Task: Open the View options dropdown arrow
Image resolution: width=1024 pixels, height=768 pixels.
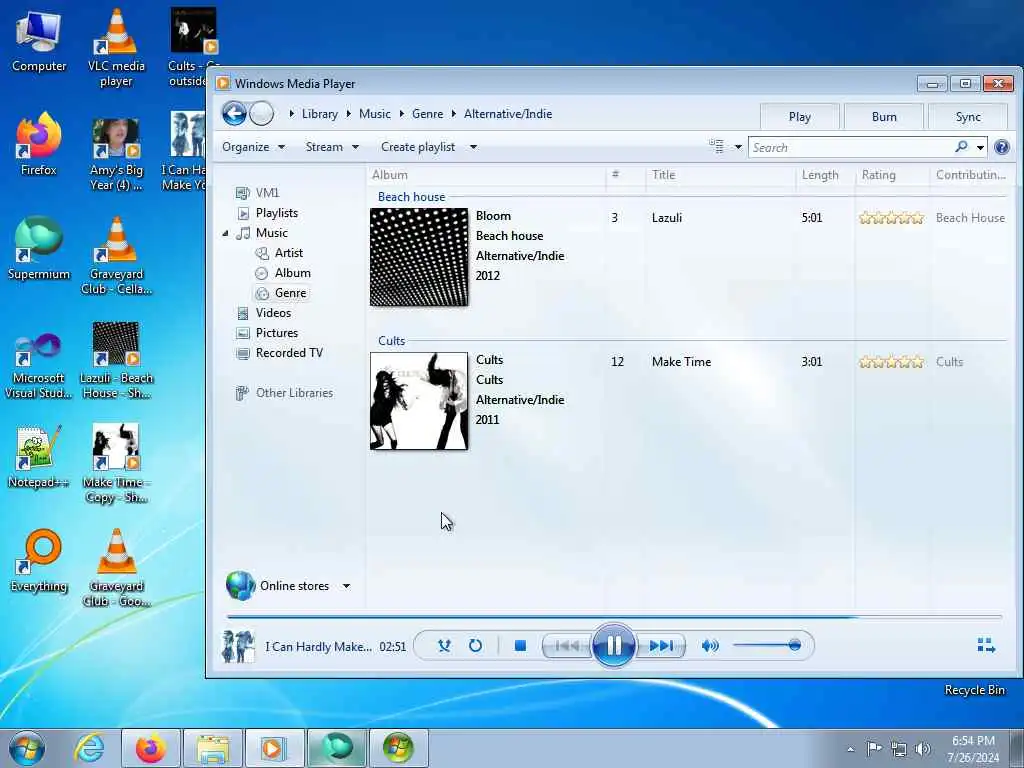Action: 738,147
